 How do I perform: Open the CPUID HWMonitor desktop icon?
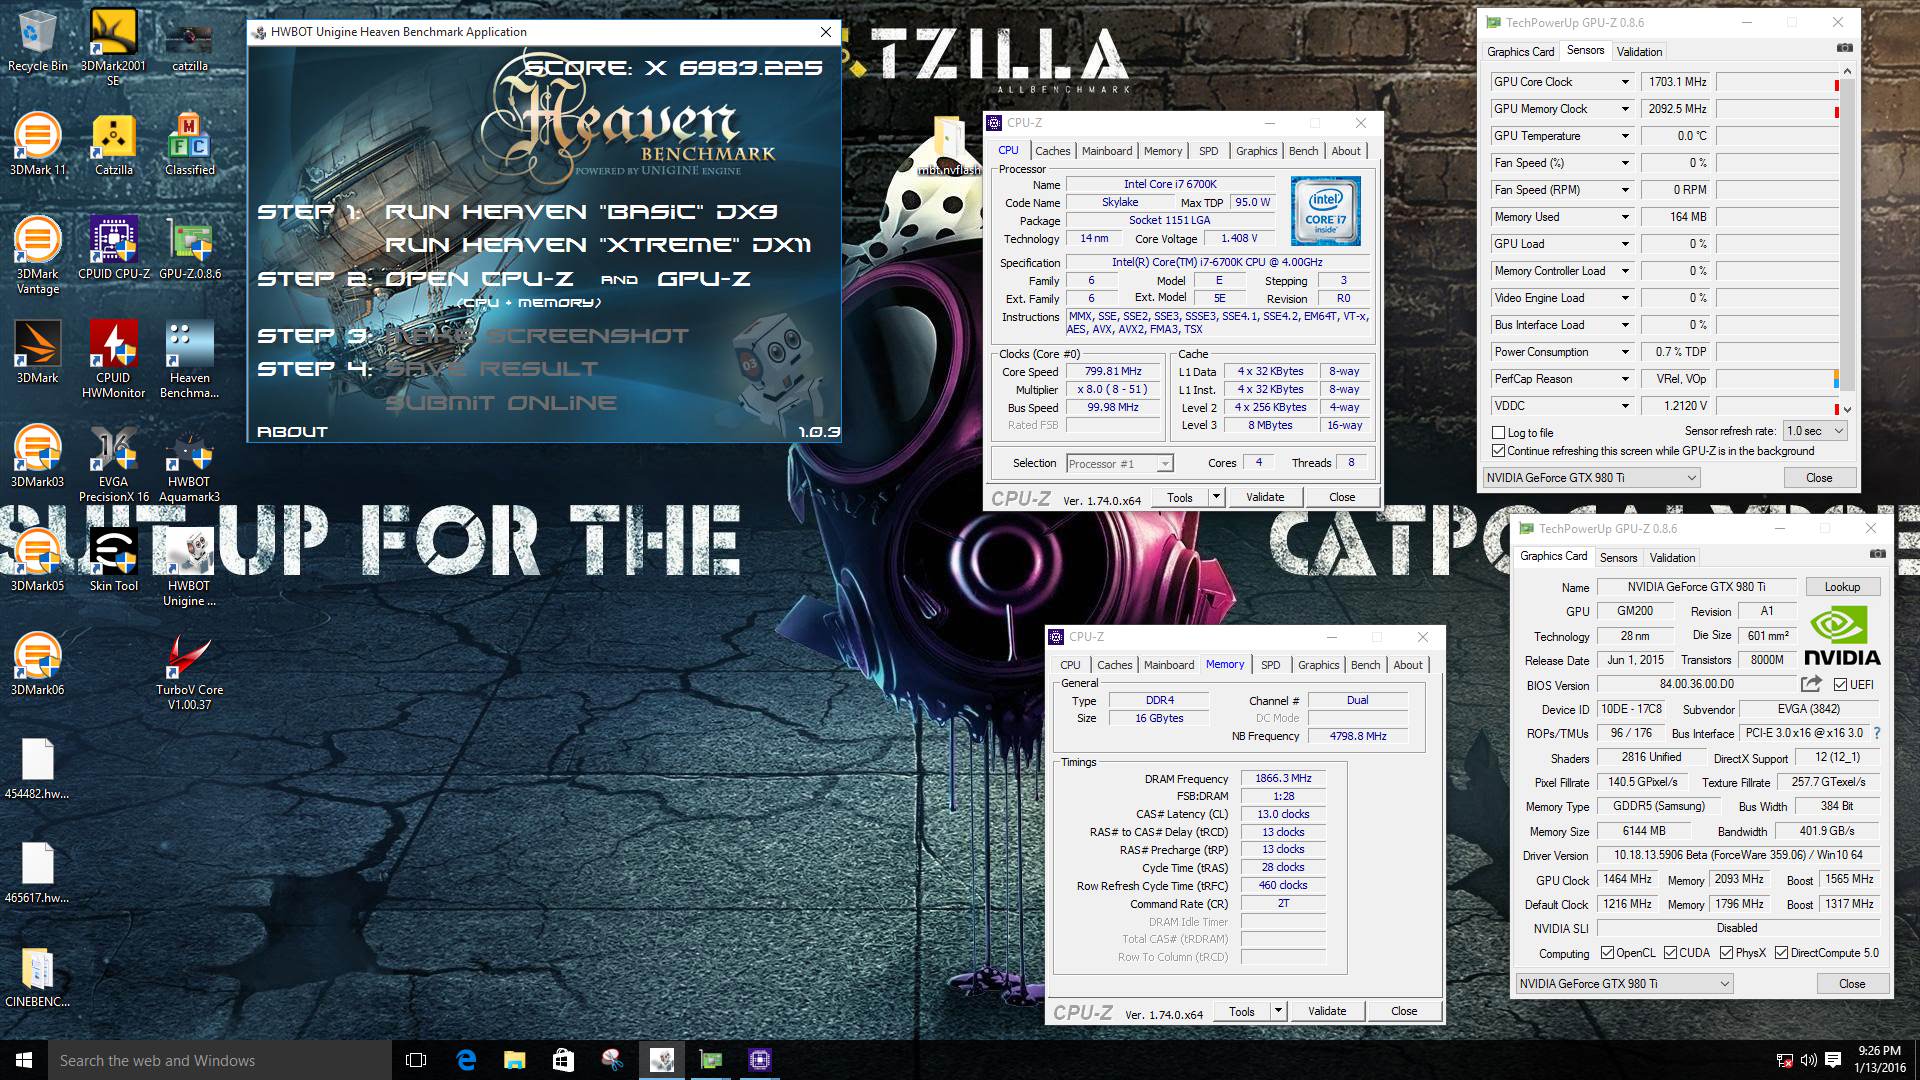(113, 360)
